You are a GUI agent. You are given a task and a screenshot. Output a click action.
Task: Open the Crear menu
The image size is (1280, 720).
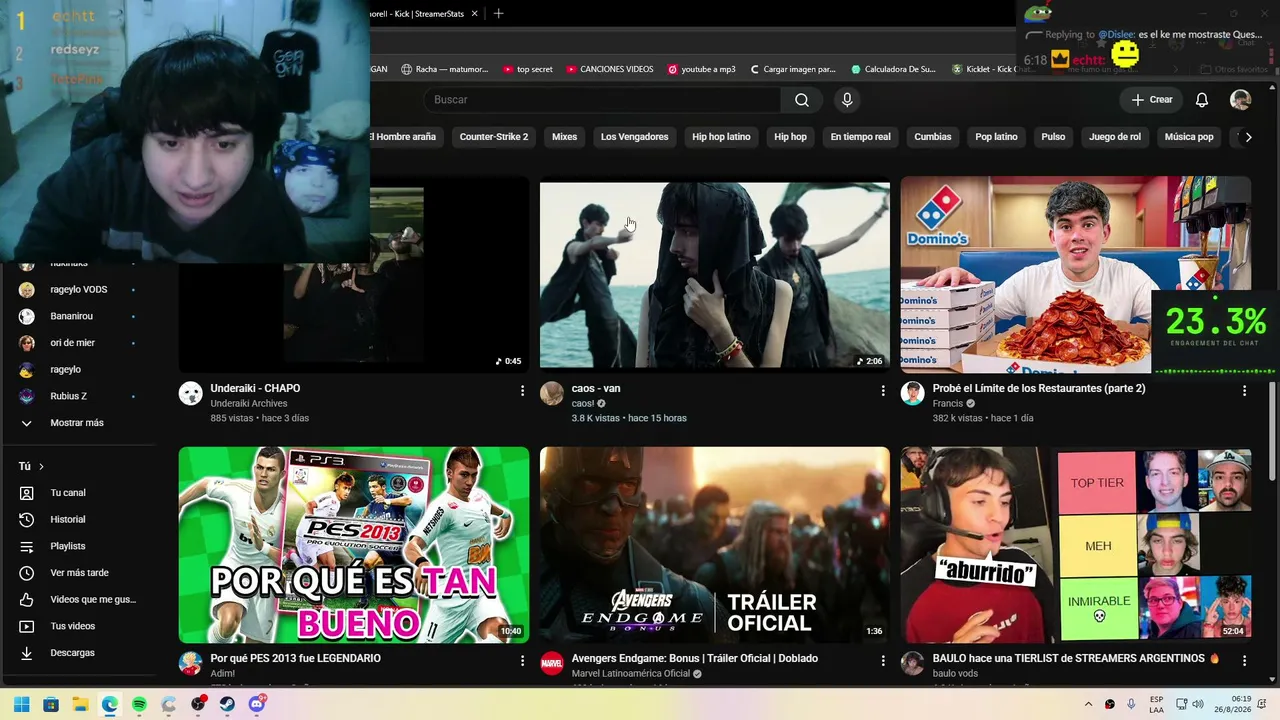tap(1152, 100)
